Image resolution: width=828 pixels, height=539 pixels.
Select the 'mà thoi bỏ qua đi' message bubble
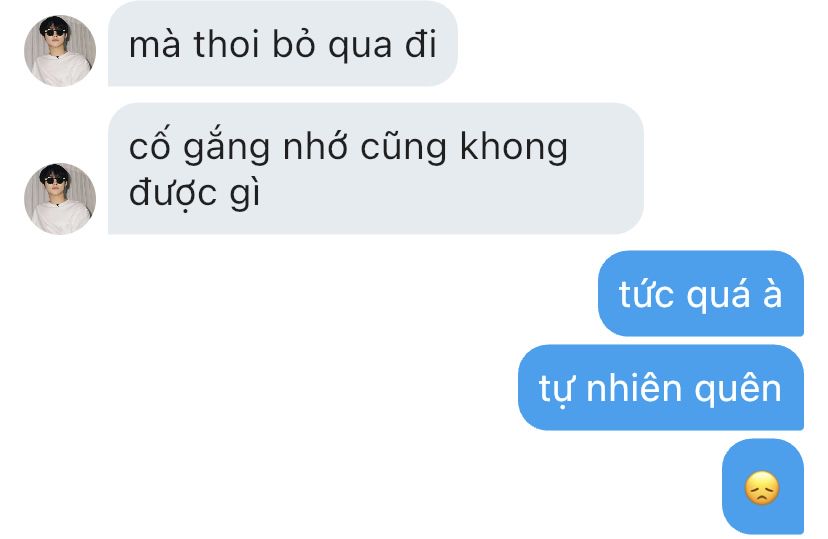click(283, 43)
